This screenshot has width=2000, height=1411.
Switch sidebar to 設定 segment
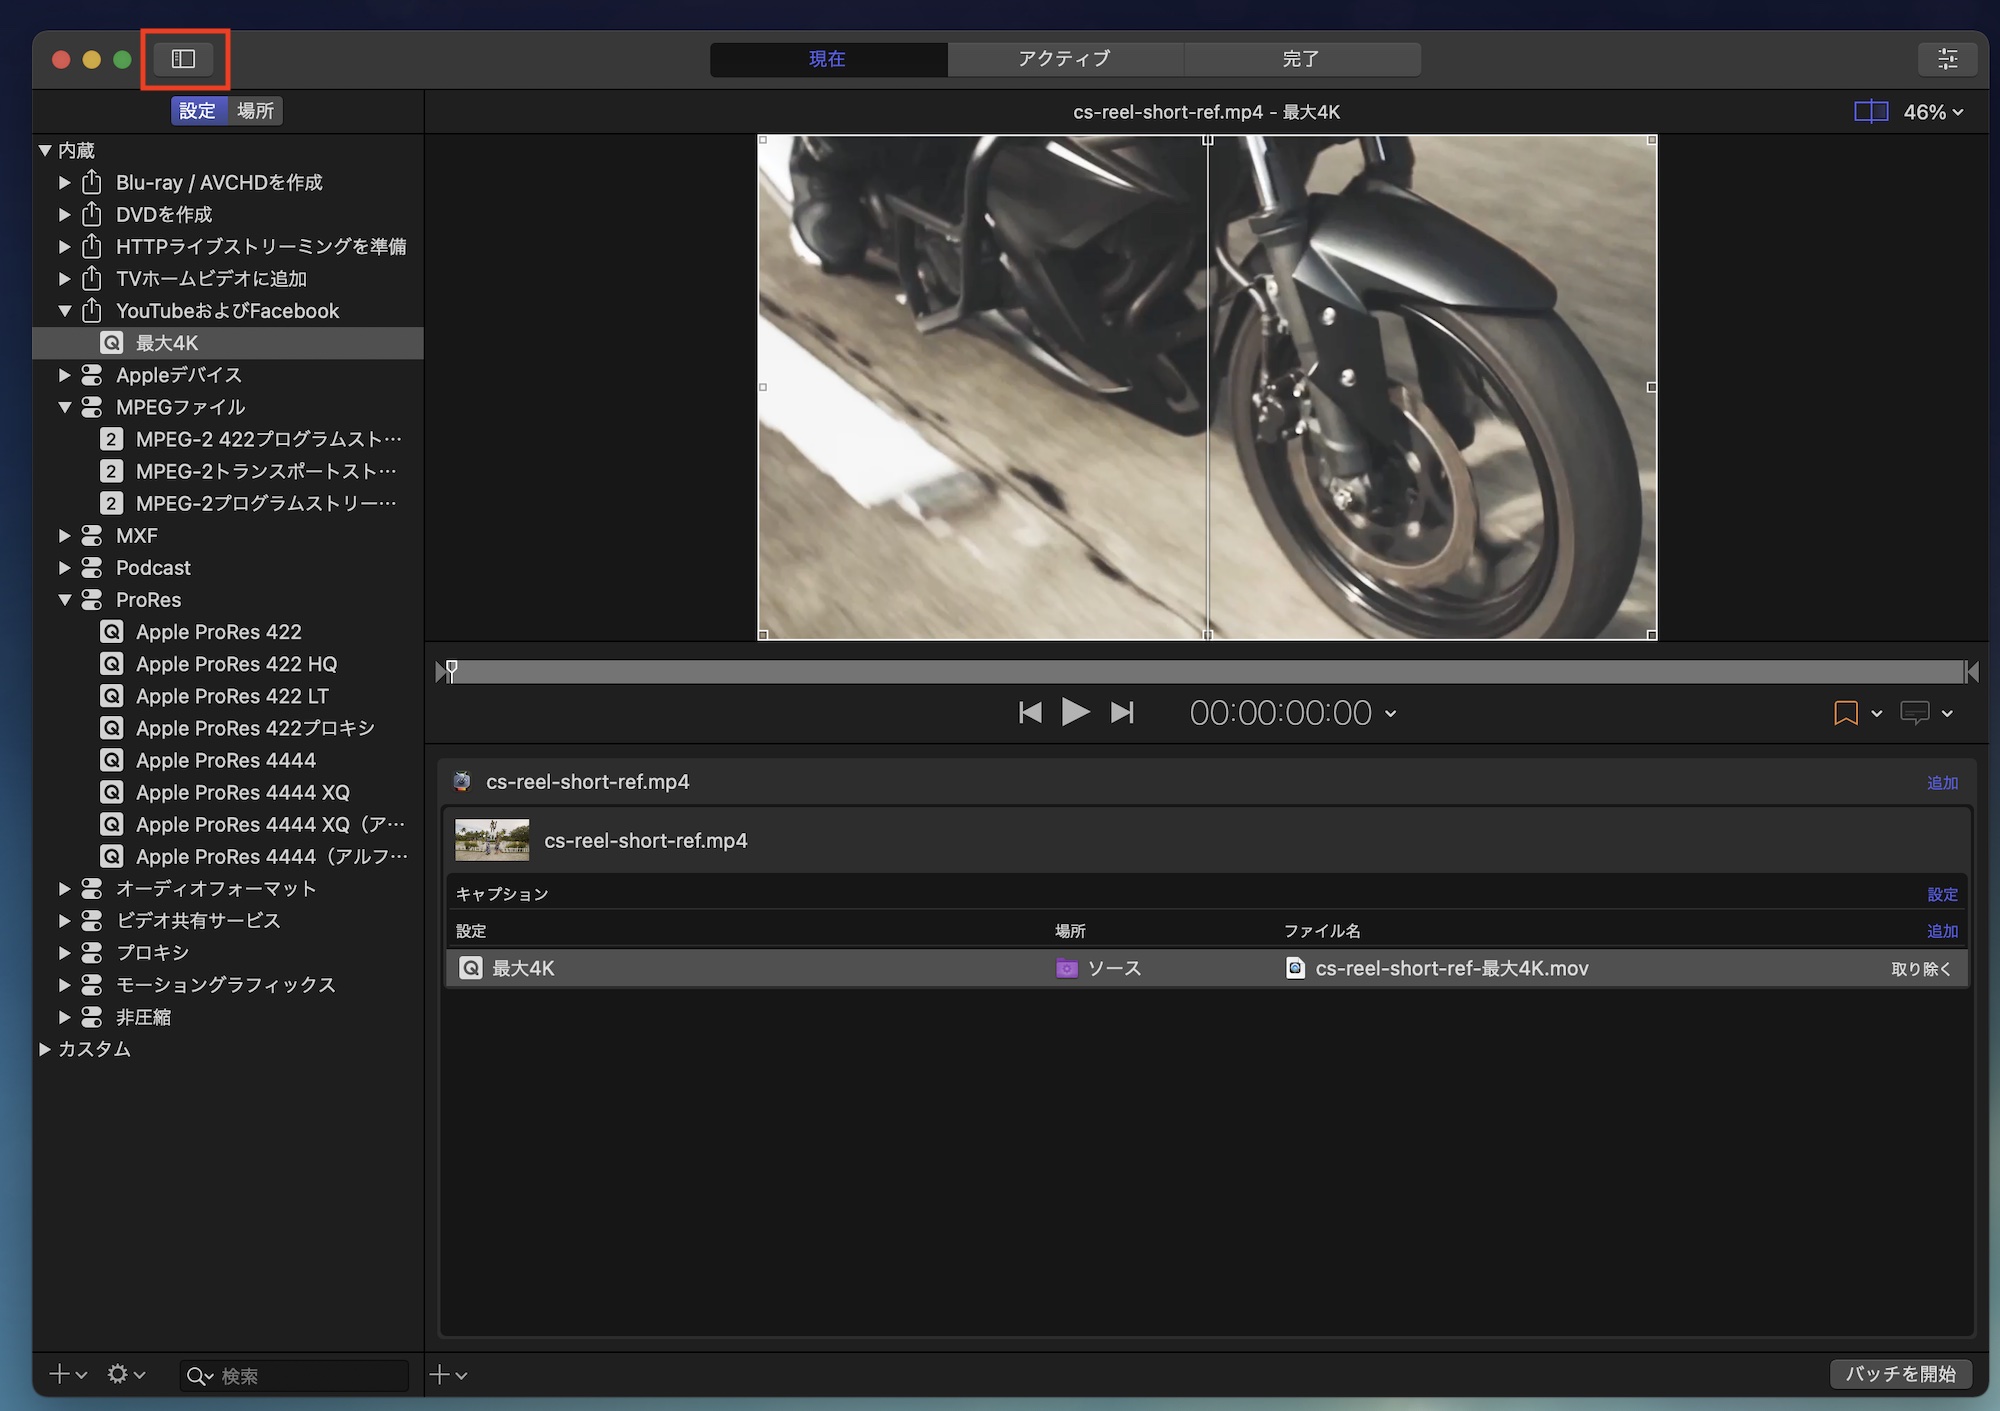tap(198, 111)
